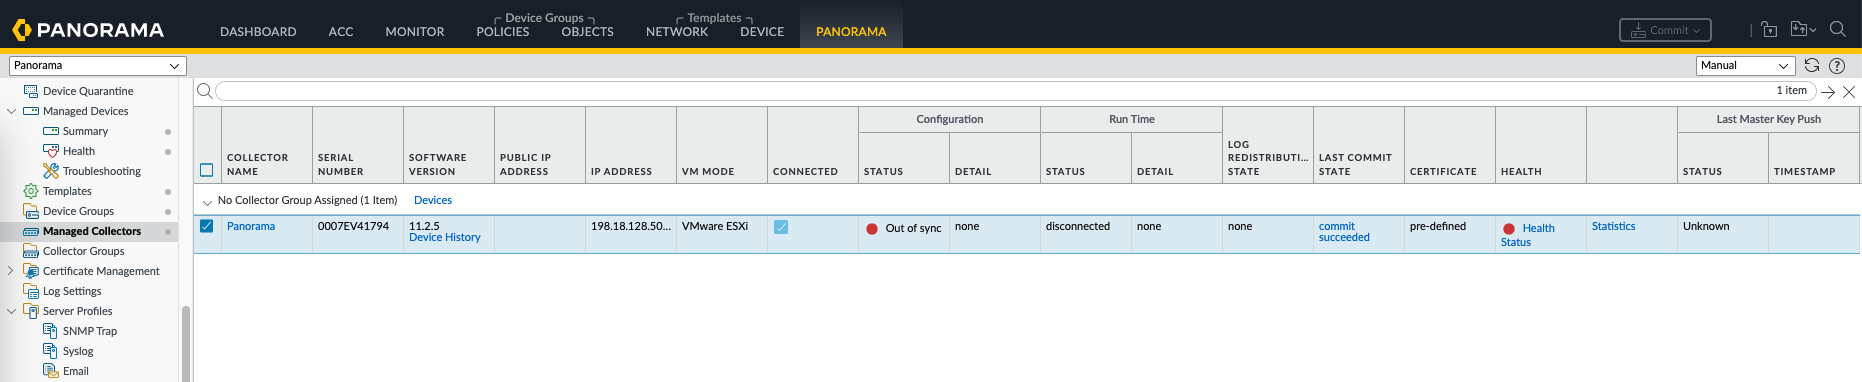
Task: Click the filter bar magnifier icon
Action: [204, 91]
